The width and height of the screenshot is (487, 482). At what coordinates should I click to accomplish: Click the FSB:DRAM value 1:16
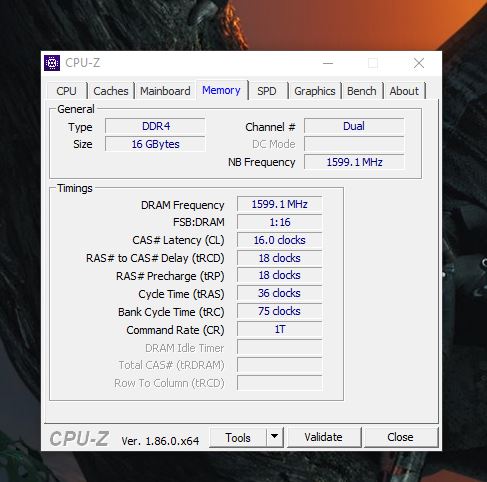pos(280,222)
